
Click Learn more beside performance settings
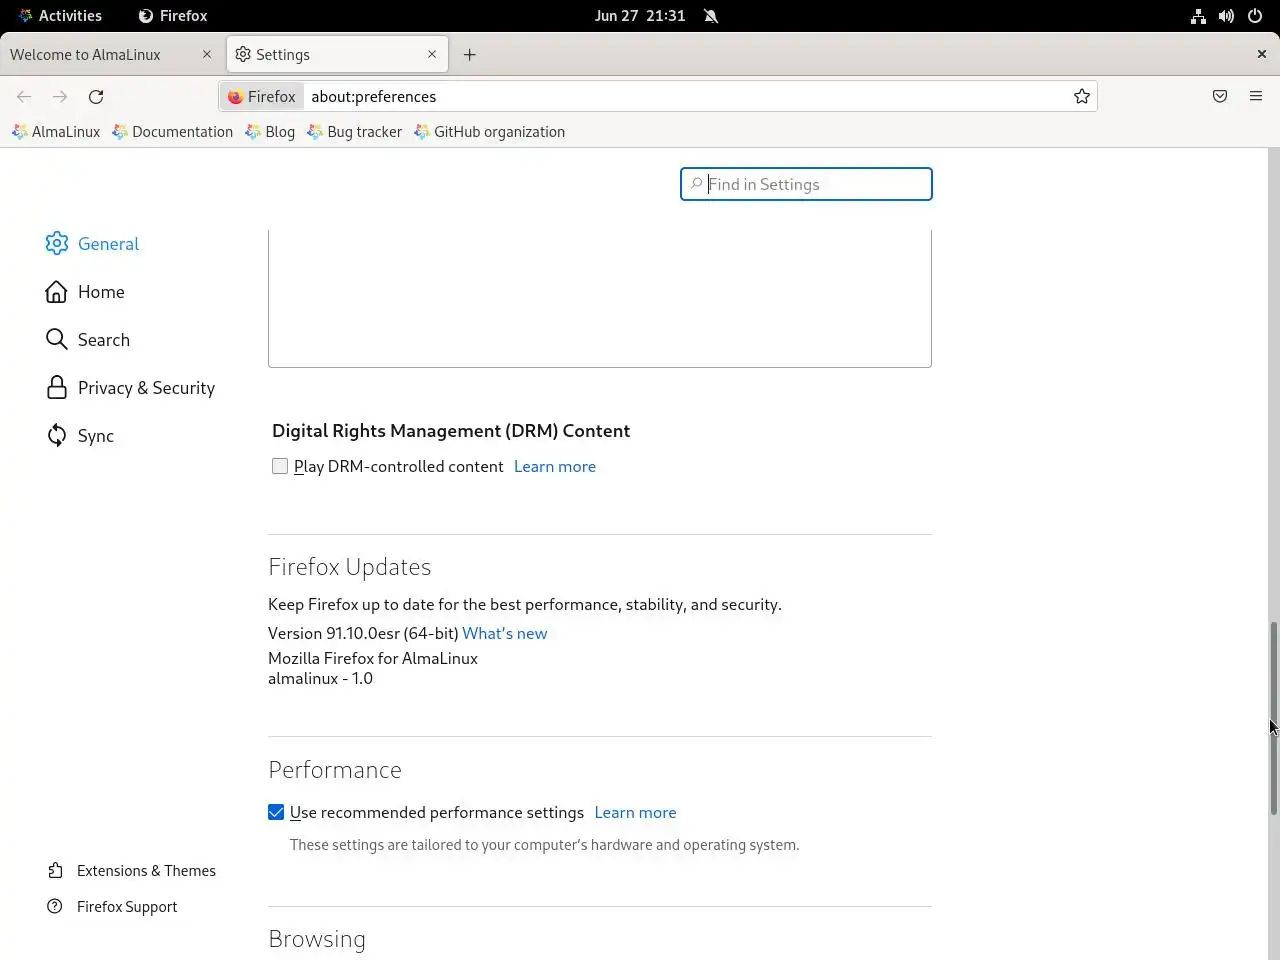(635, 813)
